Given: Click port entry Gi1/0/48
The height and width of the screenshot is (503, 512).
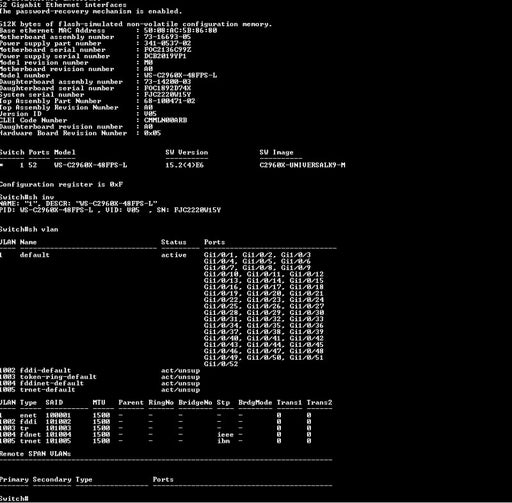Looking at the screenshot, I should coord(306,351).
